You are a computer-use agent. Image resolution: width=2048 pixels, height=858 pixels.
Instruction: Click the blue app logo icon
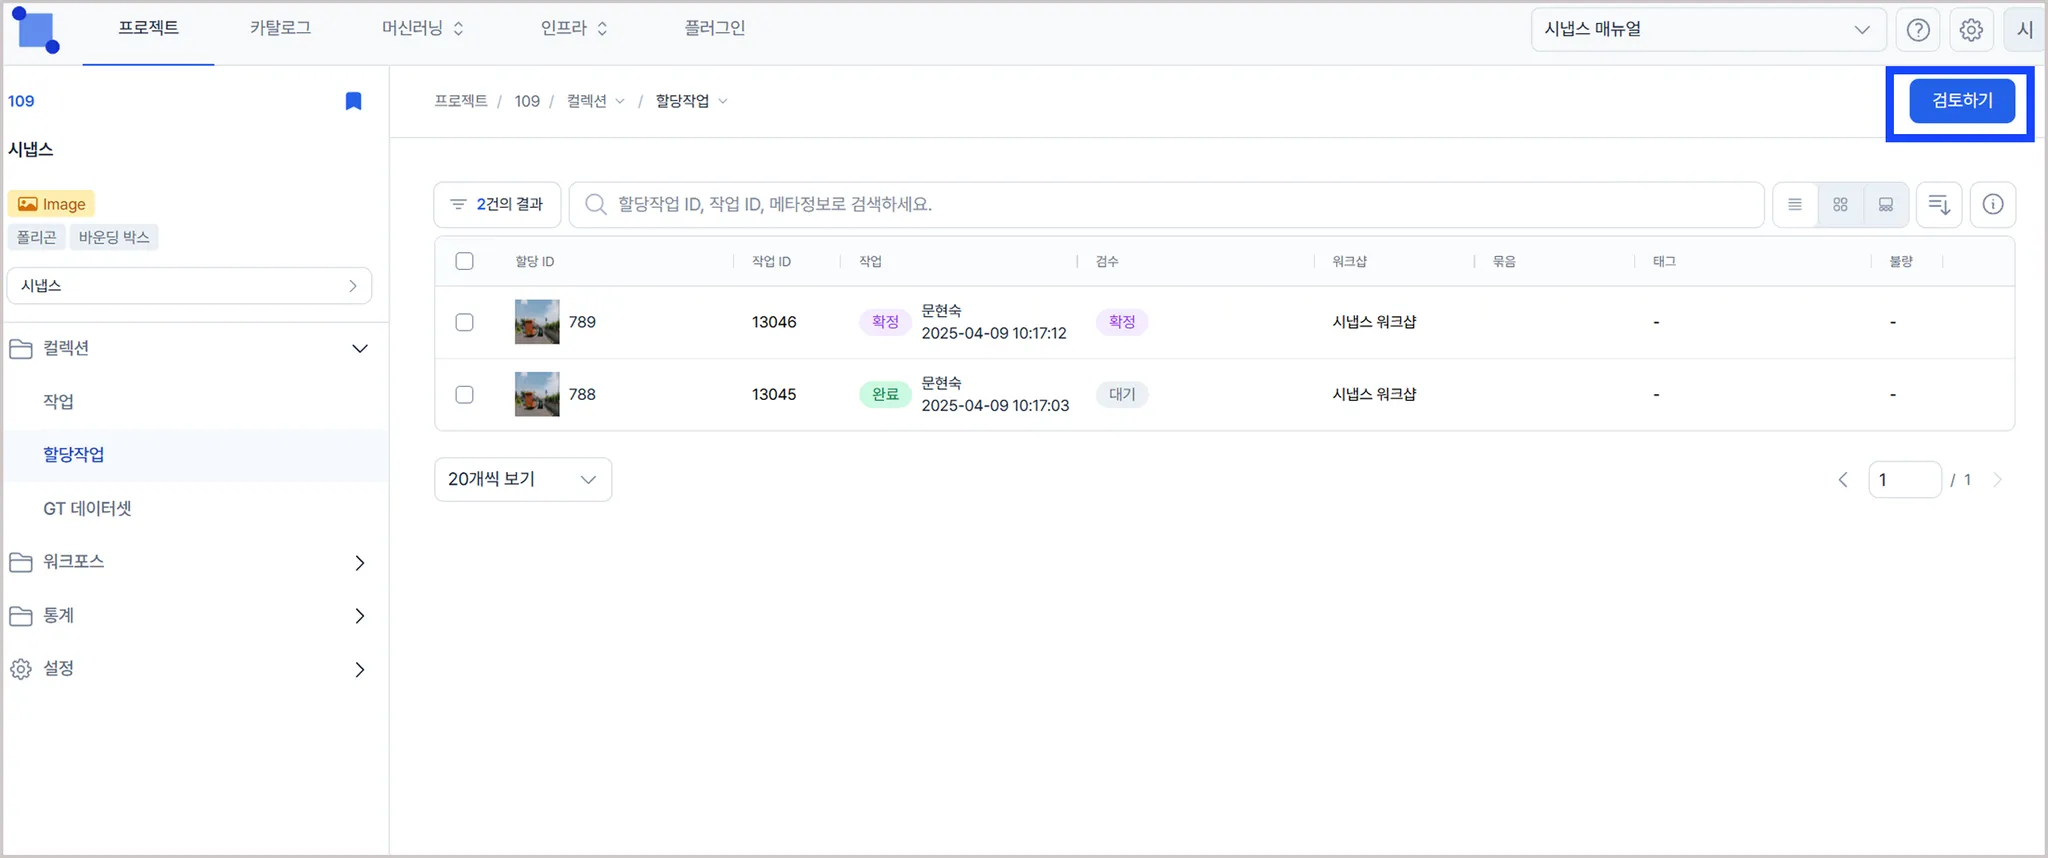(x=36, y=30)
